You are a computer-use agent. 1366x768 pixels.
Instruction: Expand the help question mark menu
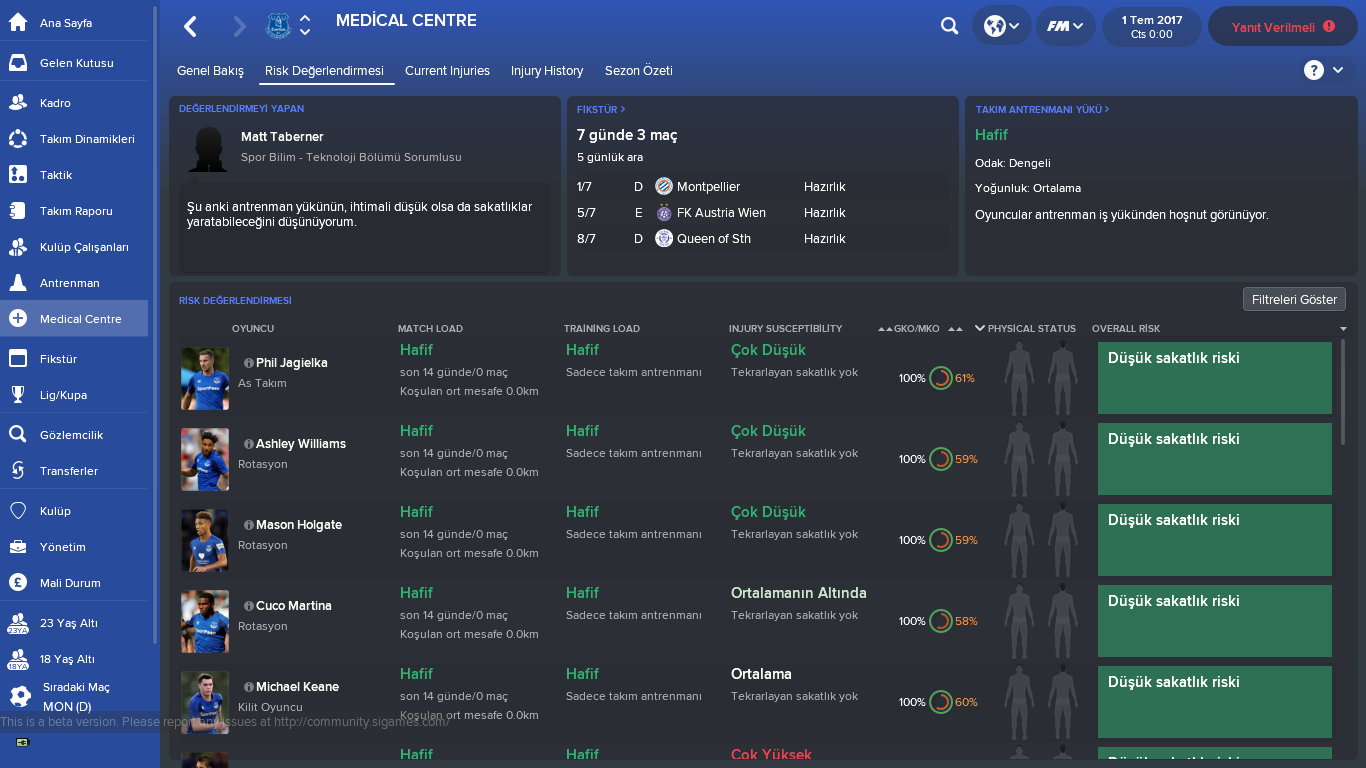(x=1324, y=70)
